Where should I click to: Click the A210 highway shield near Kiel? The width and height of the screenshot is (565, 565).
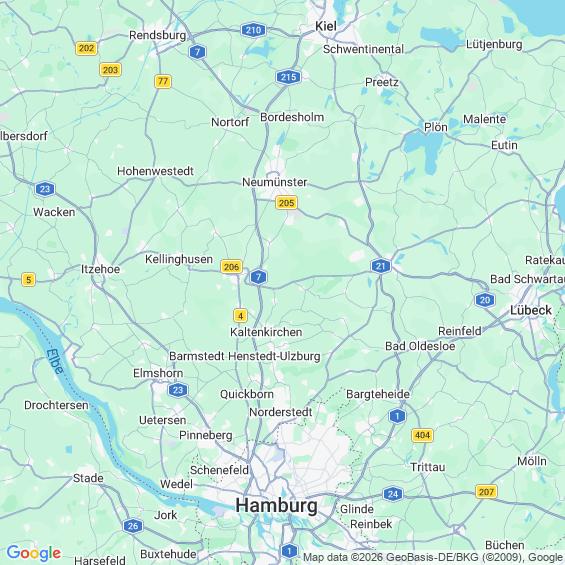click(253, 30)
